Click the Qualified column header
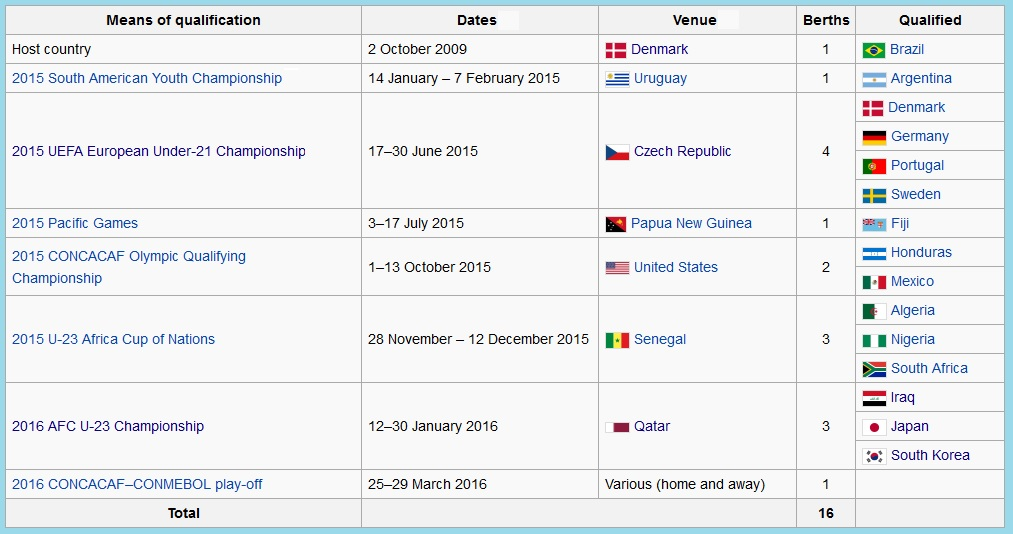 pyautogui.click(x=930, y=20)
